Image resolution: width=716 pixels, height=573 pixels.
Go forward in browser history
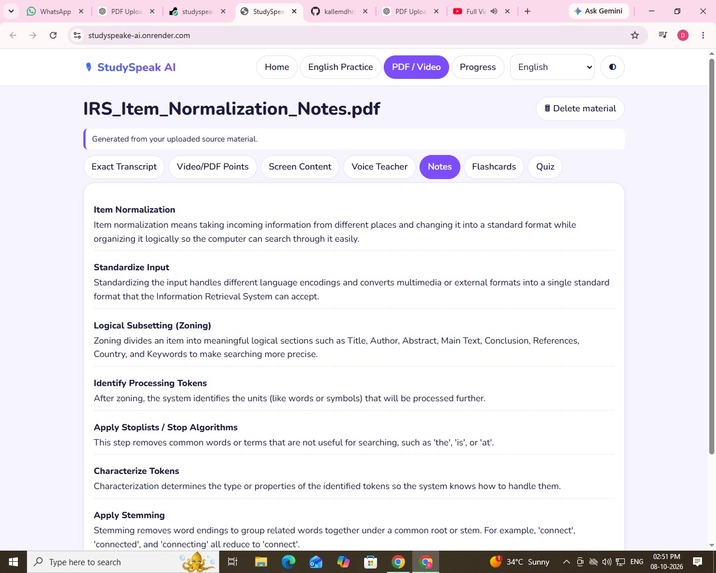(x=33, y=35)
